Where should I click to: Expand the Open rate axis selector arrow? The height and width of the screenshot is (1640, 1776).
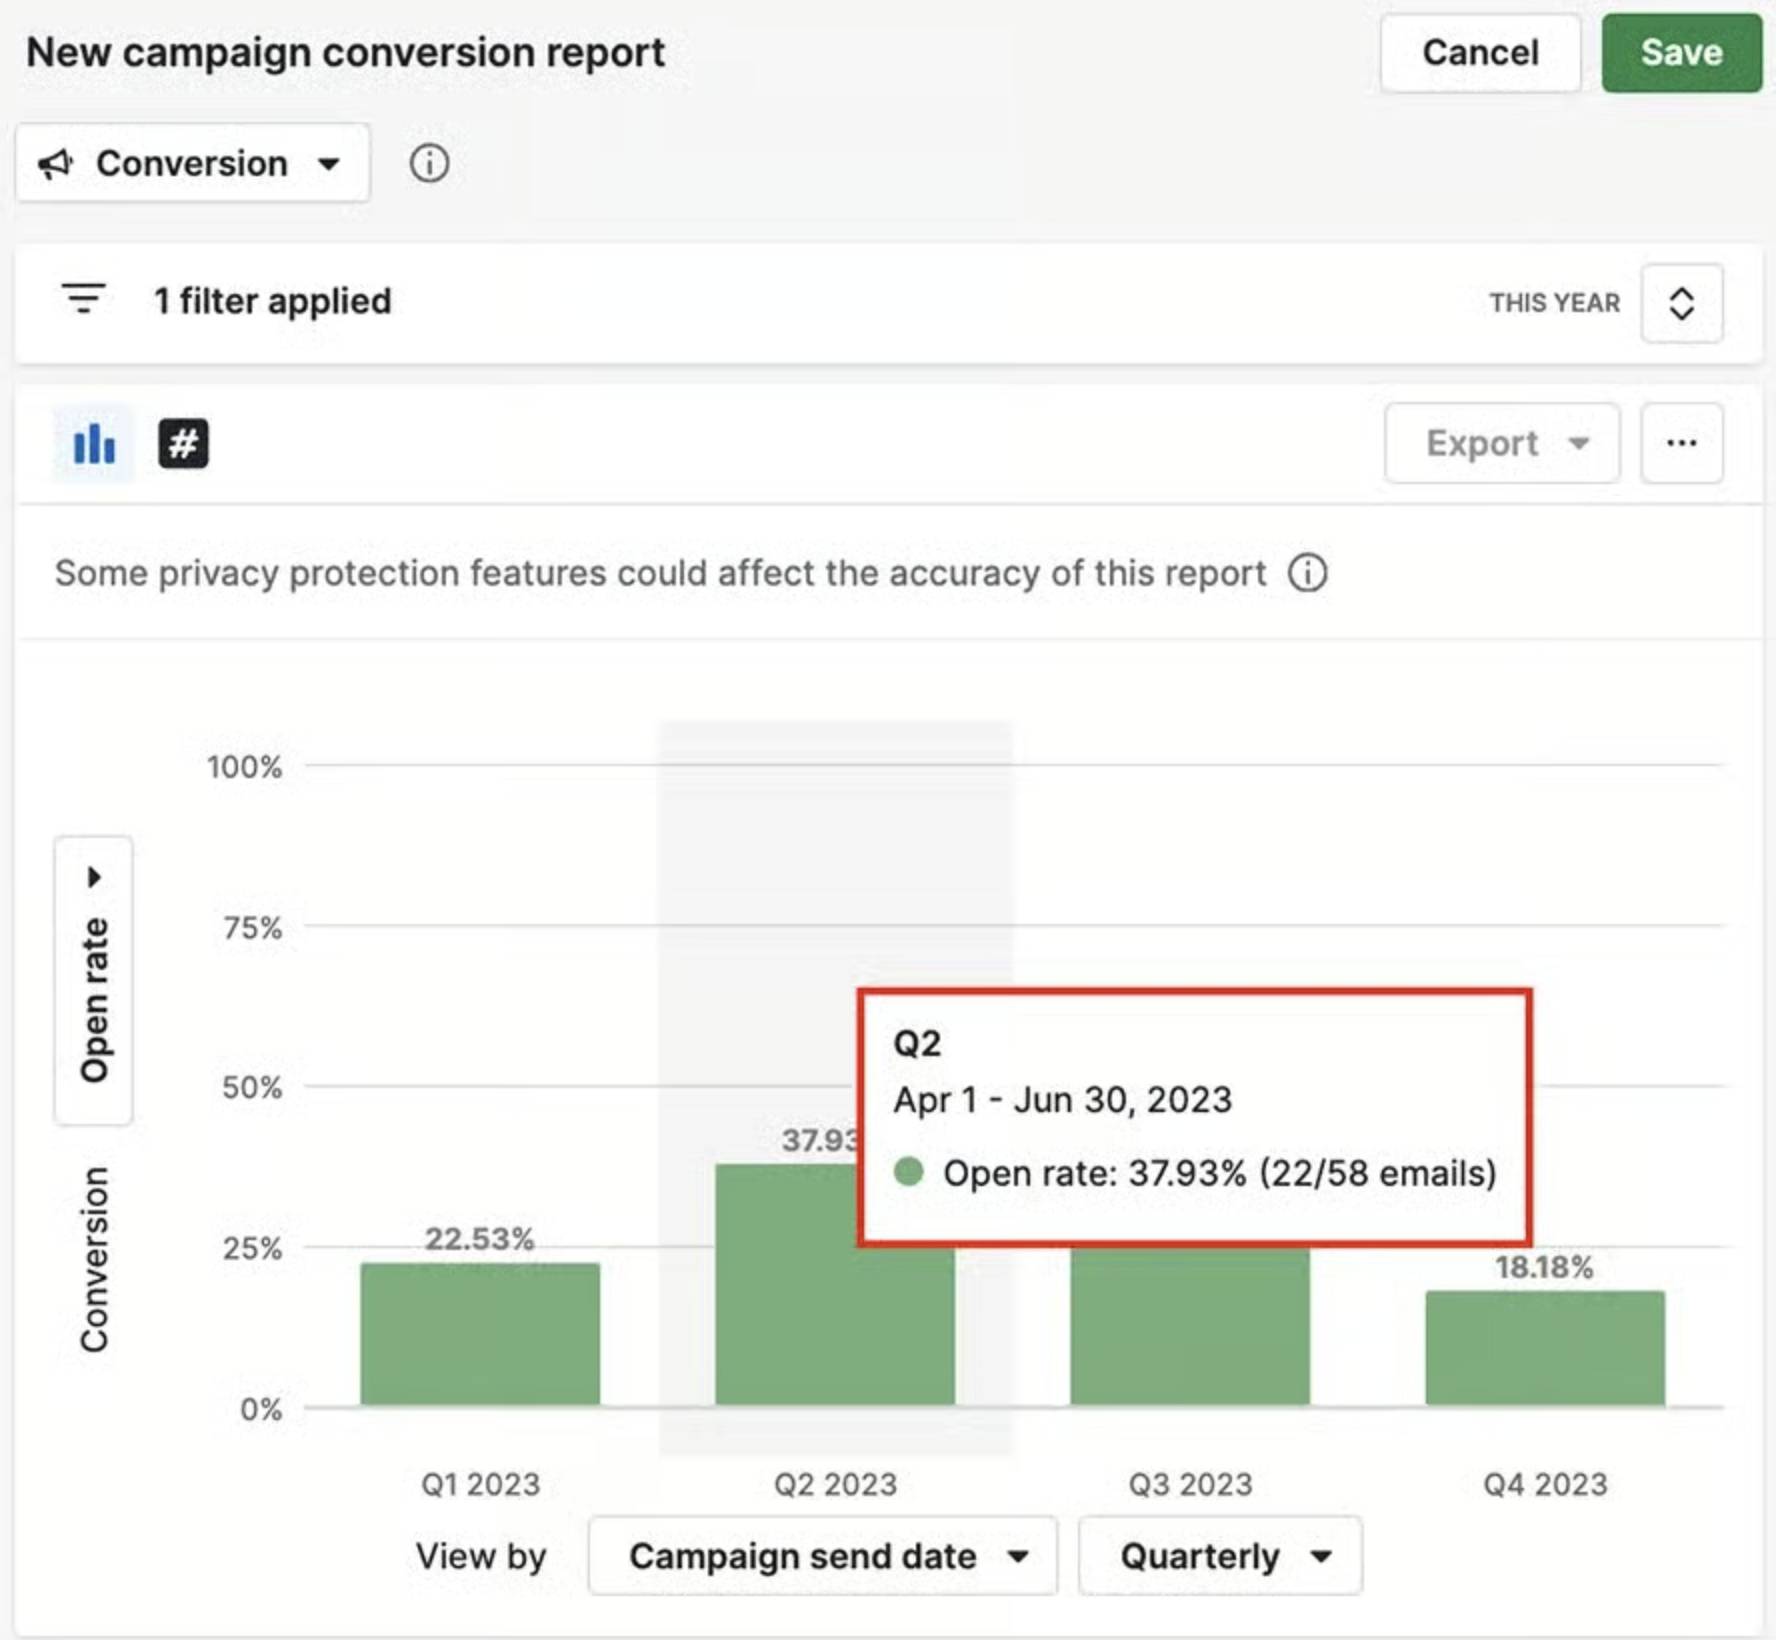(93, 875)
